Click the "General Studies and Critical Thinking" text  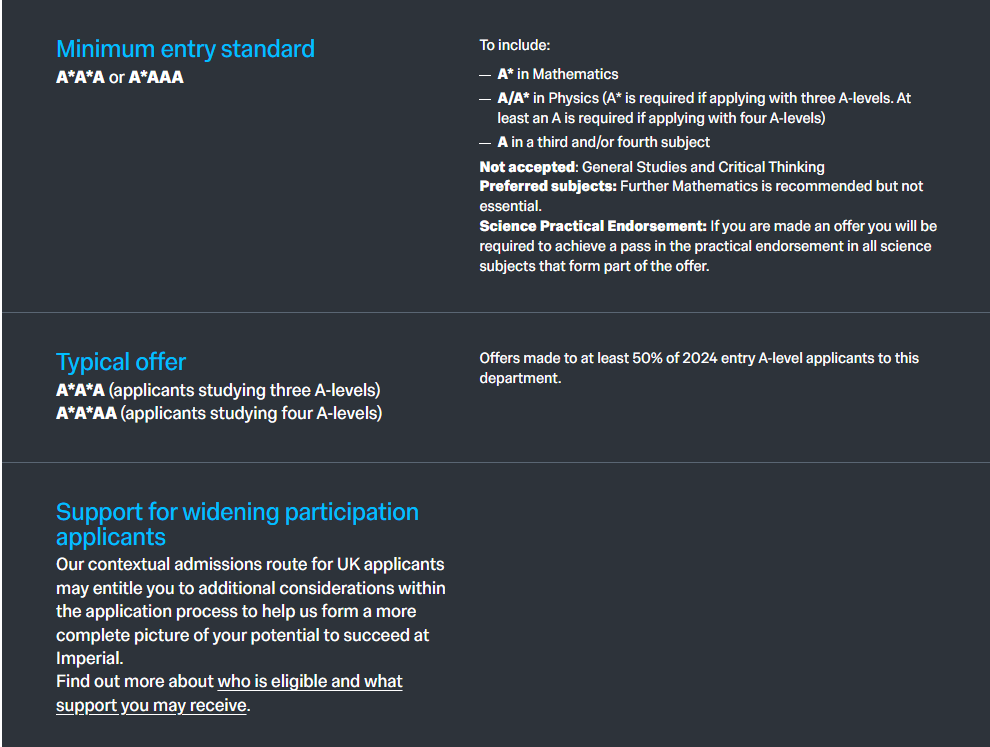(703, 167)
